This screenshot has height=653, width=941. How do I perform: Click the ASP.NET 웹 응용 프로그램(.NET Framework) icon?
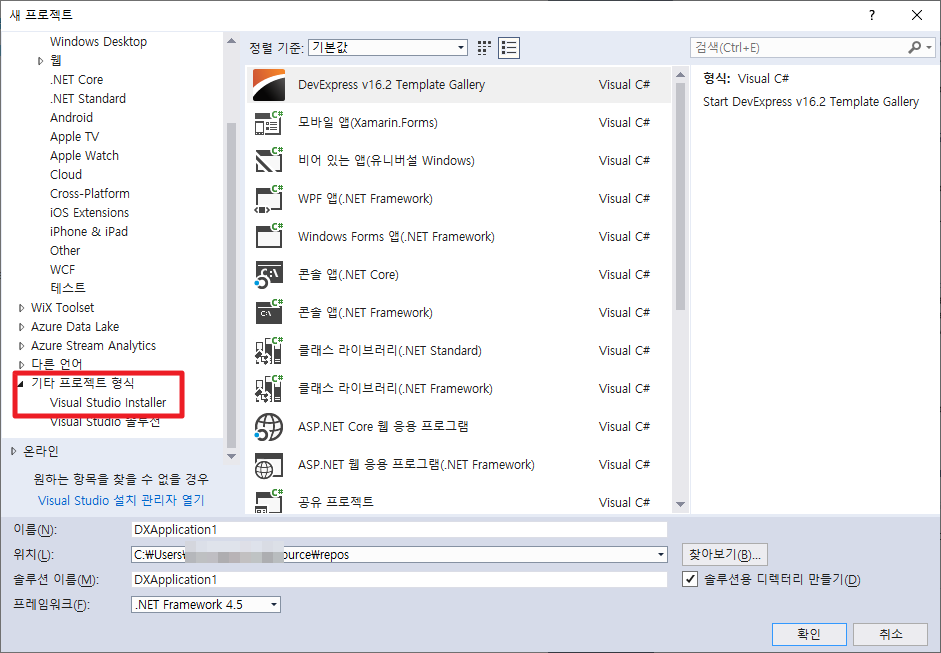(x=268, y=465)
